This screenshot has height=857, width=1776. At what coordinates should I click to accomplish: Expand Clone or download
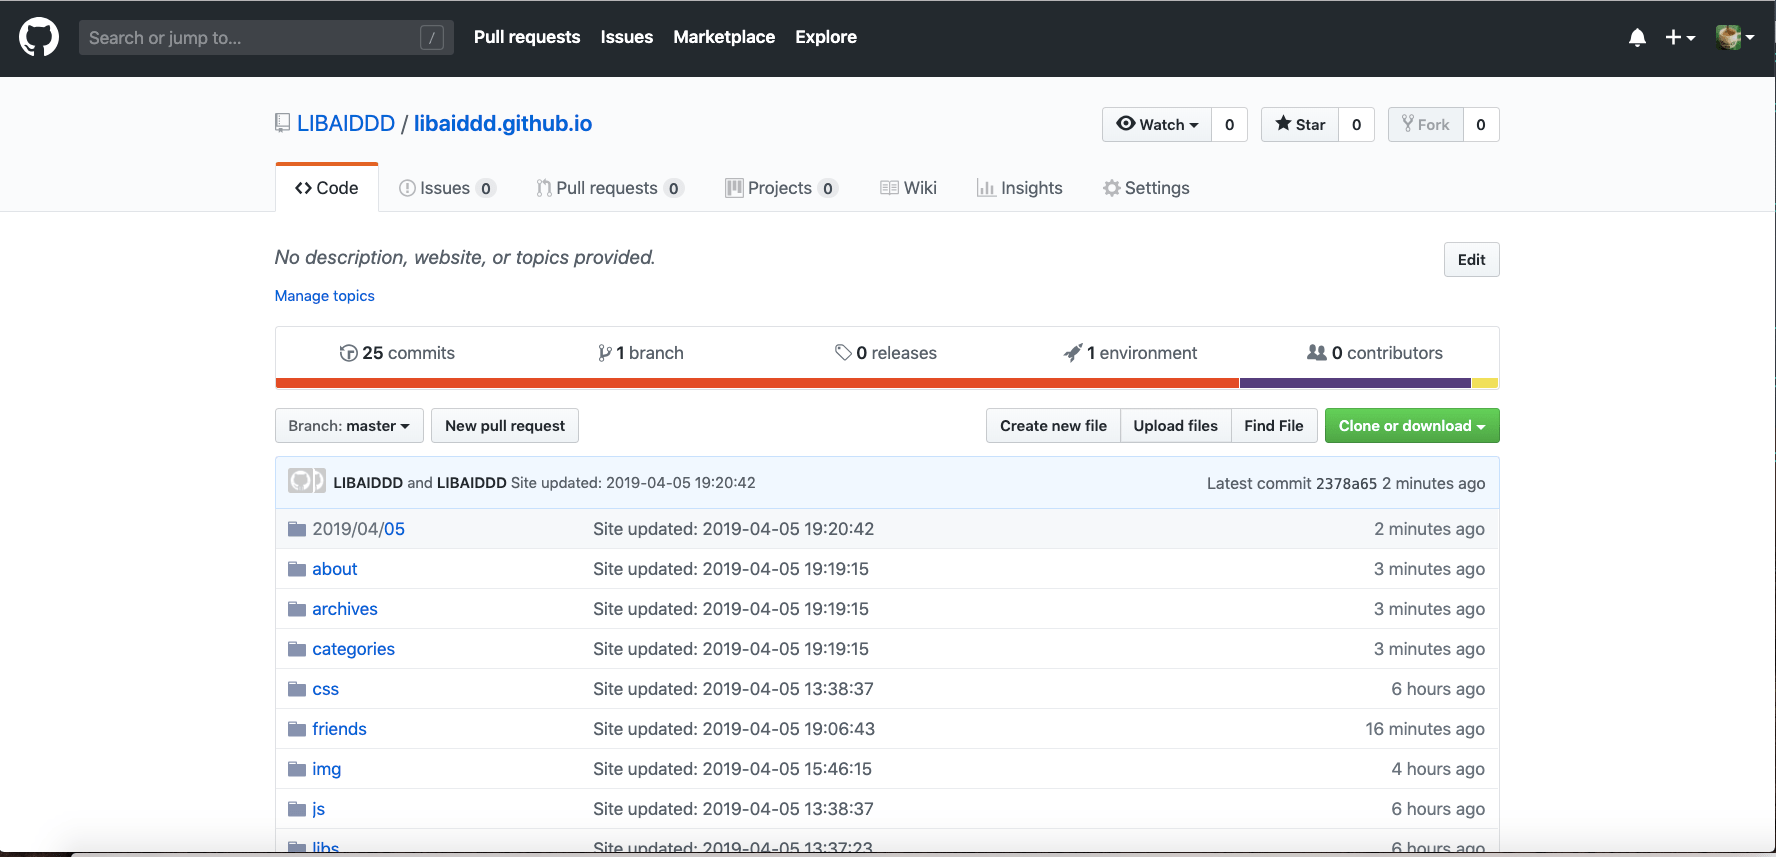tap(1412, 426)
